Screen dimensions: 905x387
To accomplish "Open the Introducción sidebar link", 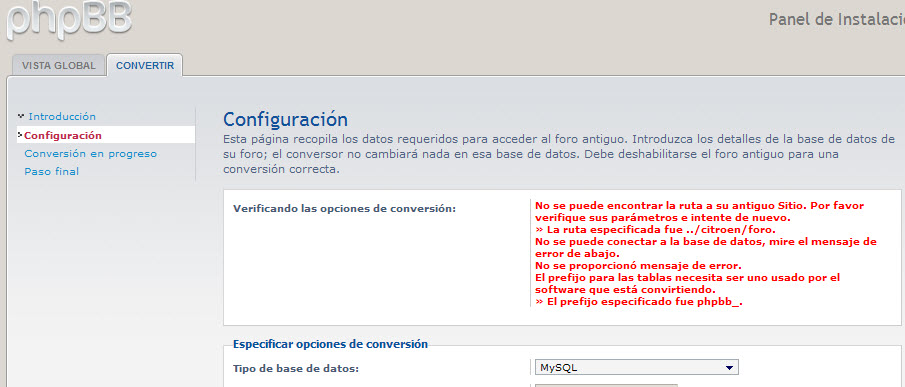I will pyautogui.click(x=62, y=117).
